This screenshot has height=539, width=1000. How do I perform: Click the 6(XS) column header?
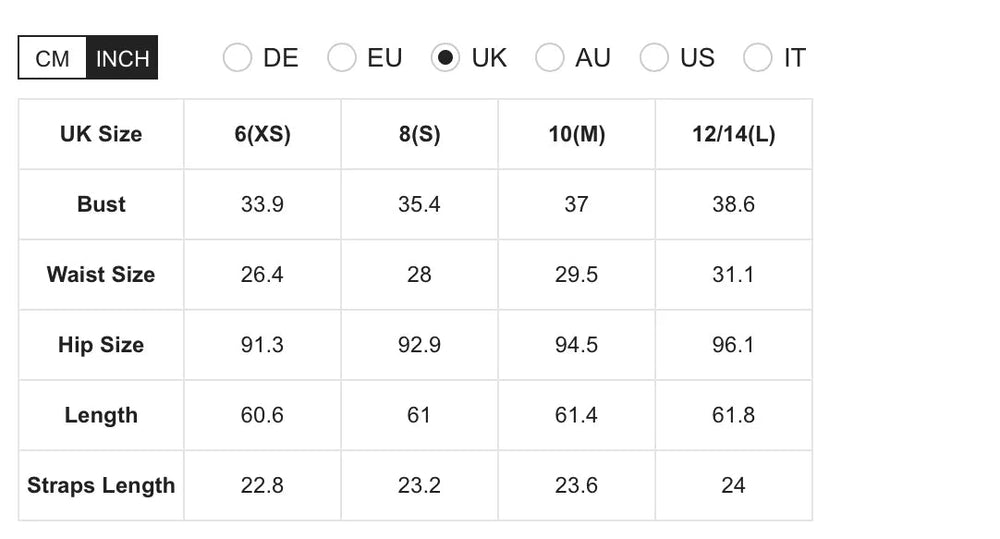[x=262, y=134]
